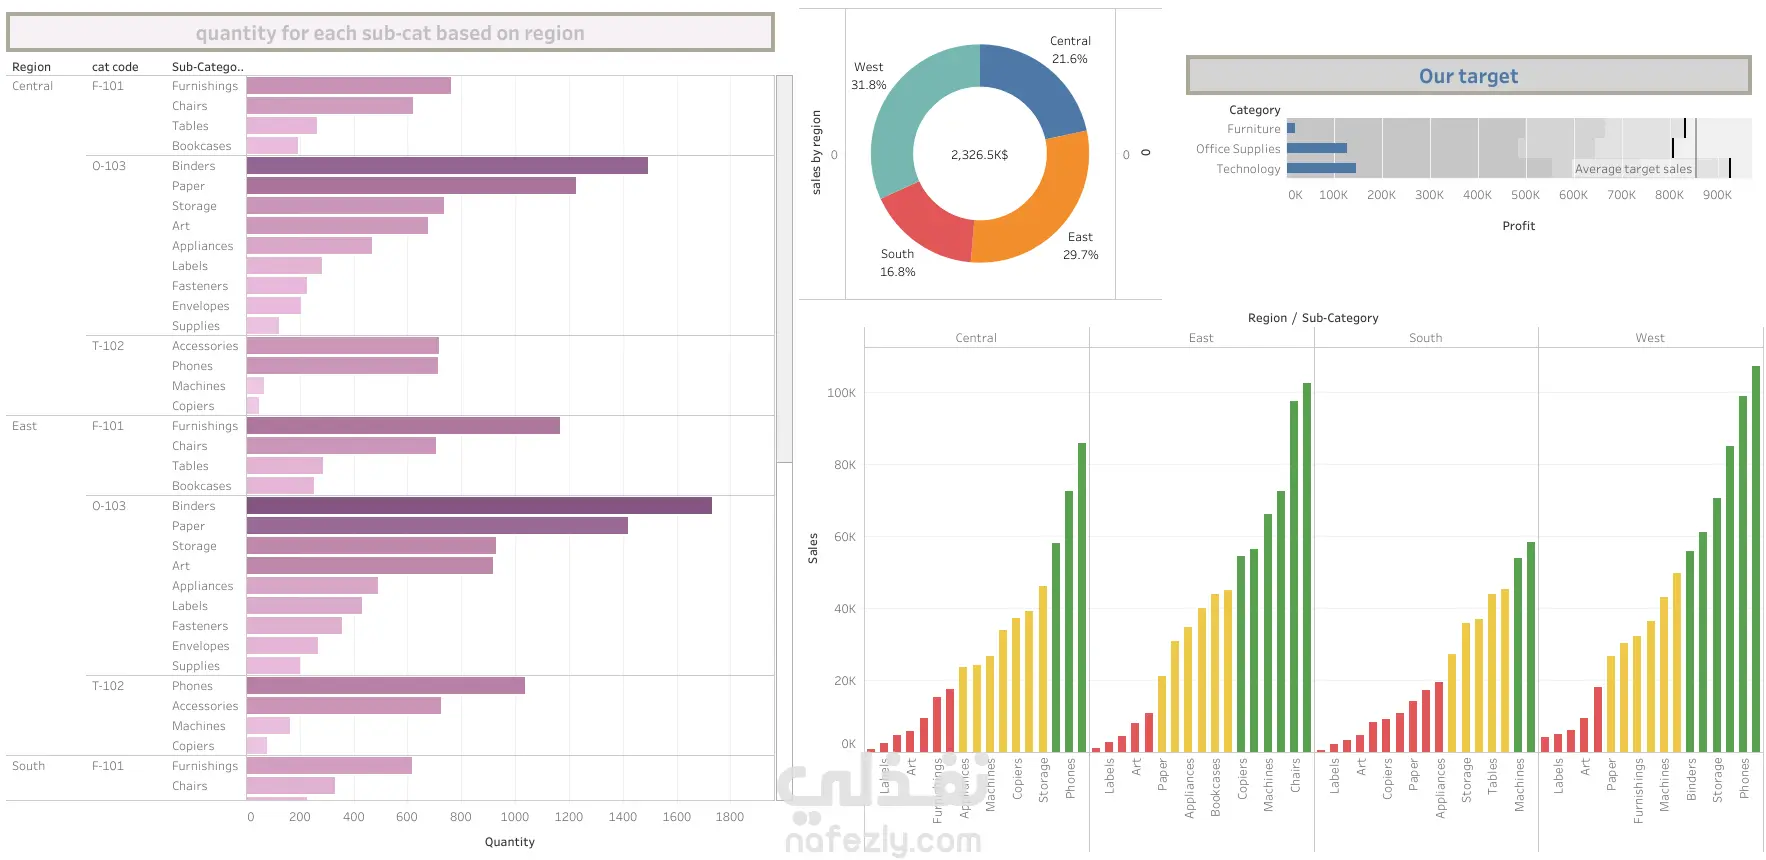Image resolution: width=1766 pixels, height=860 pixels.
Task: Click the quantity table vertical scrollbar
Action: point(785,269)
